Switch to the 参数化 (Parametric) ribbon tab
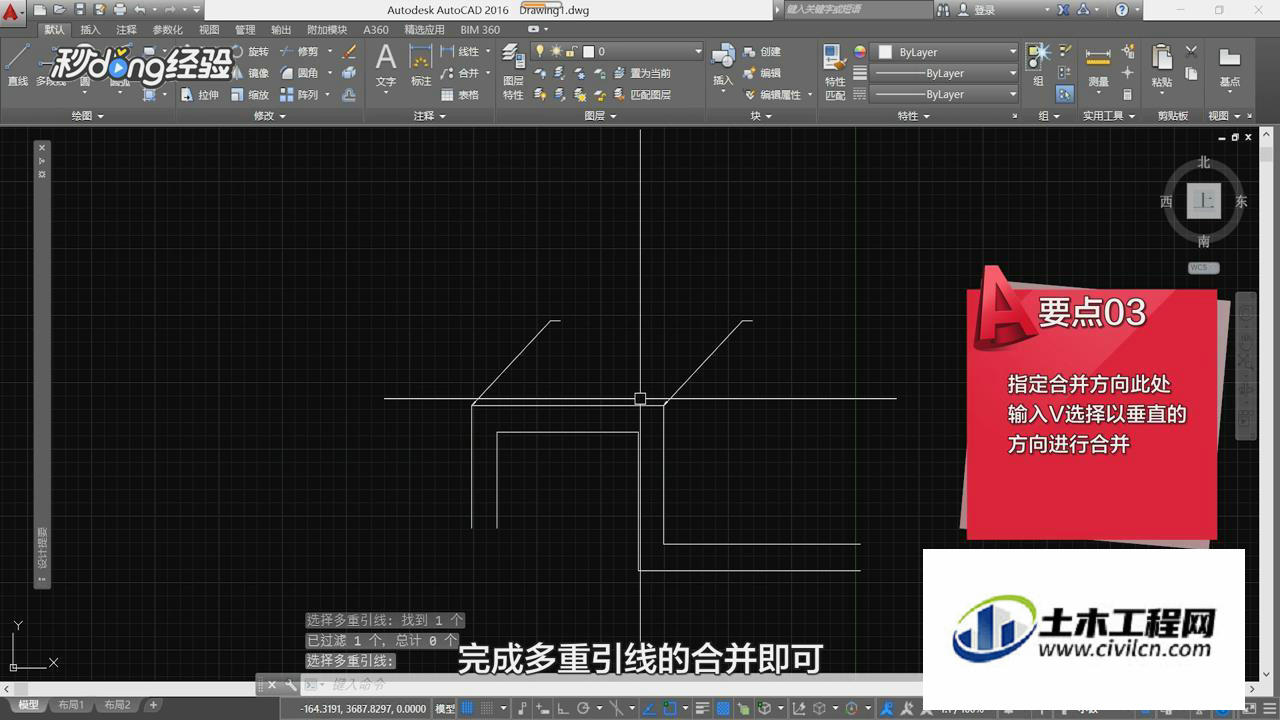 point(168,30)
